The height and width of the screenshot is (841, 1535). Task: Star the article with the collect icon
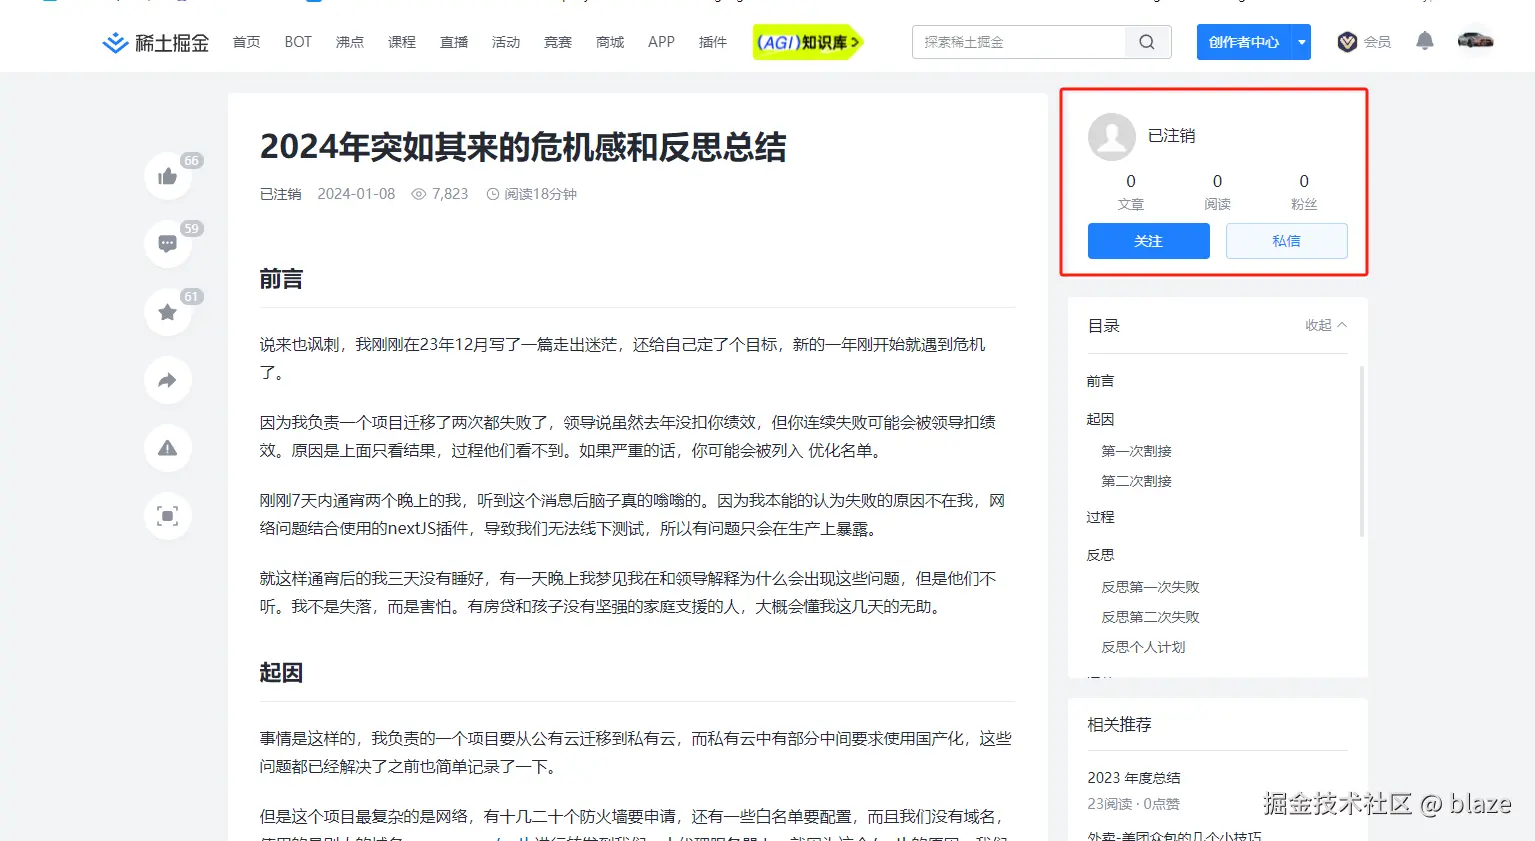(x=167, y=311)
